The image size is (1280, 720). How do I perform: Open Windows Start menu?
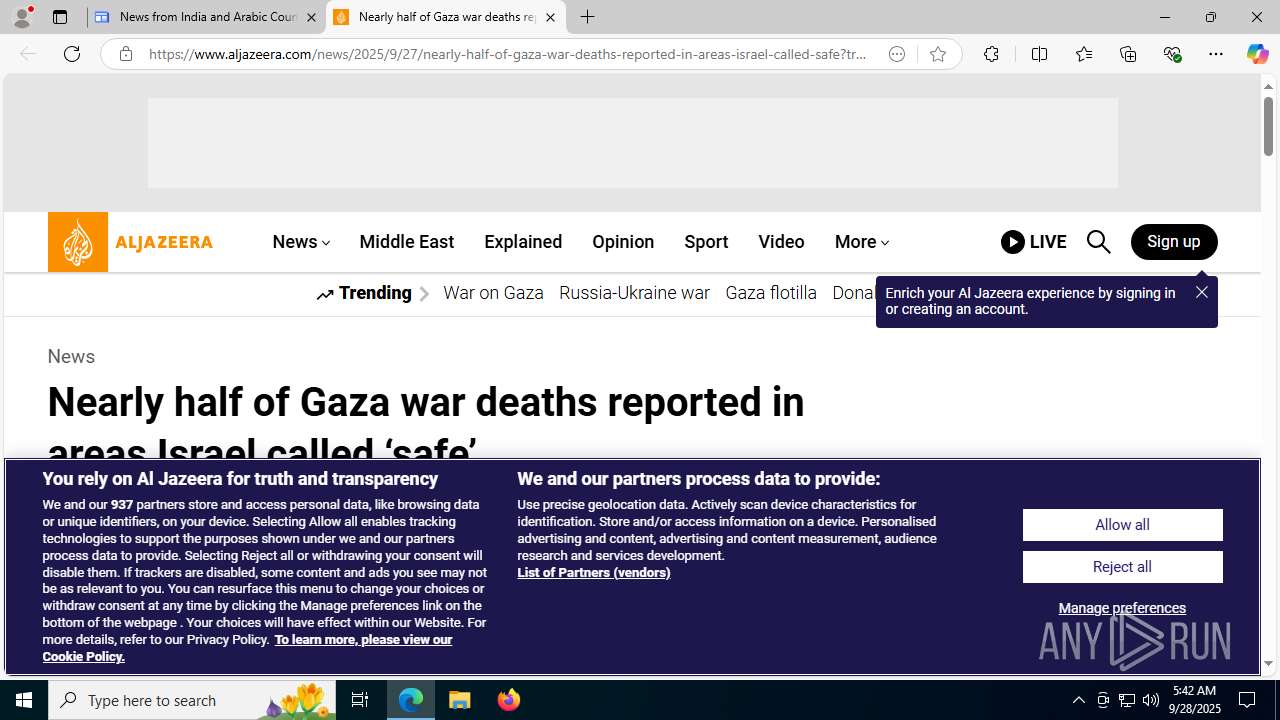[24, 700]
